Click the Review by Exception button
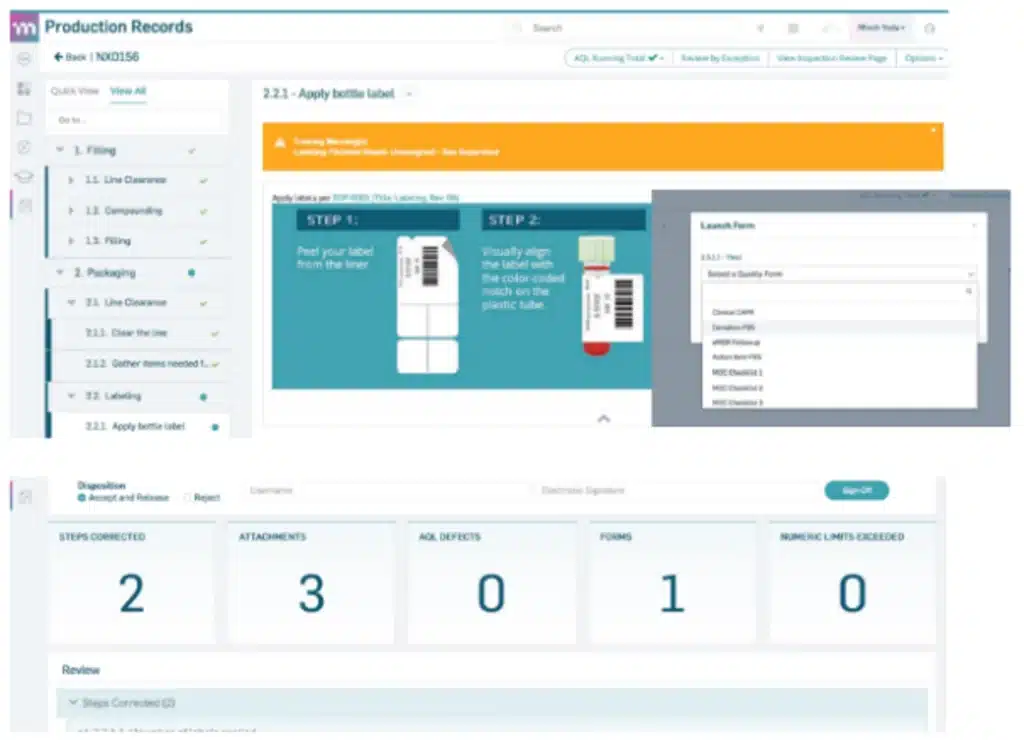Screen dimensions: 1024x740 (720, 58)
